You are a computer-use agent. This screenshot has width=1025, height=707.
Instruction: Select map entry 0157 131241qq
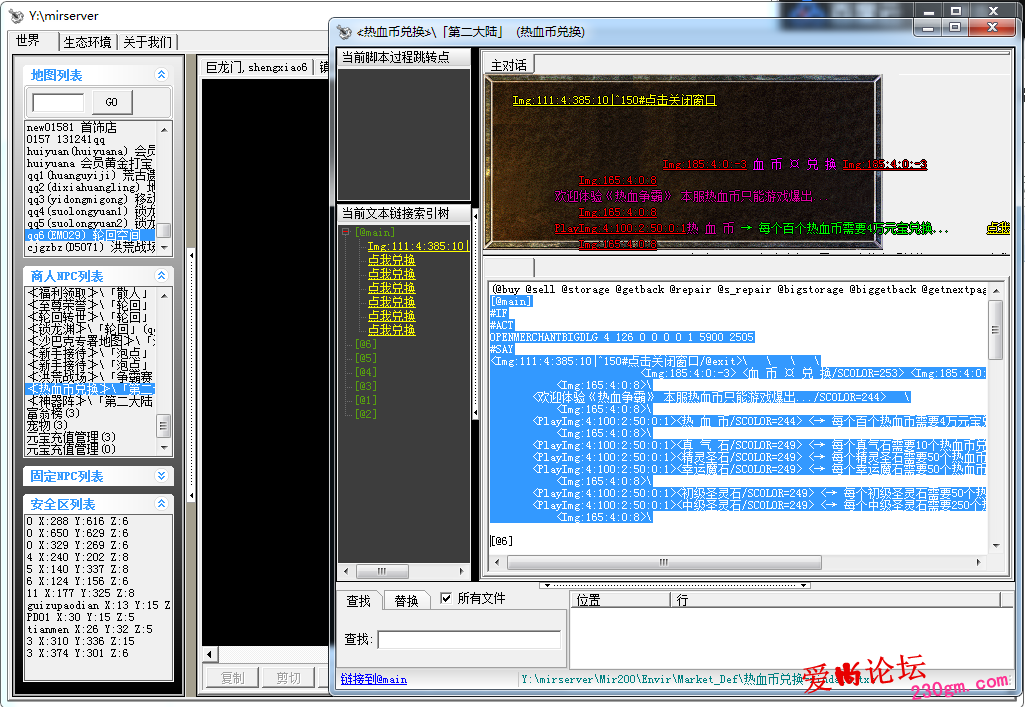point(90,139)
